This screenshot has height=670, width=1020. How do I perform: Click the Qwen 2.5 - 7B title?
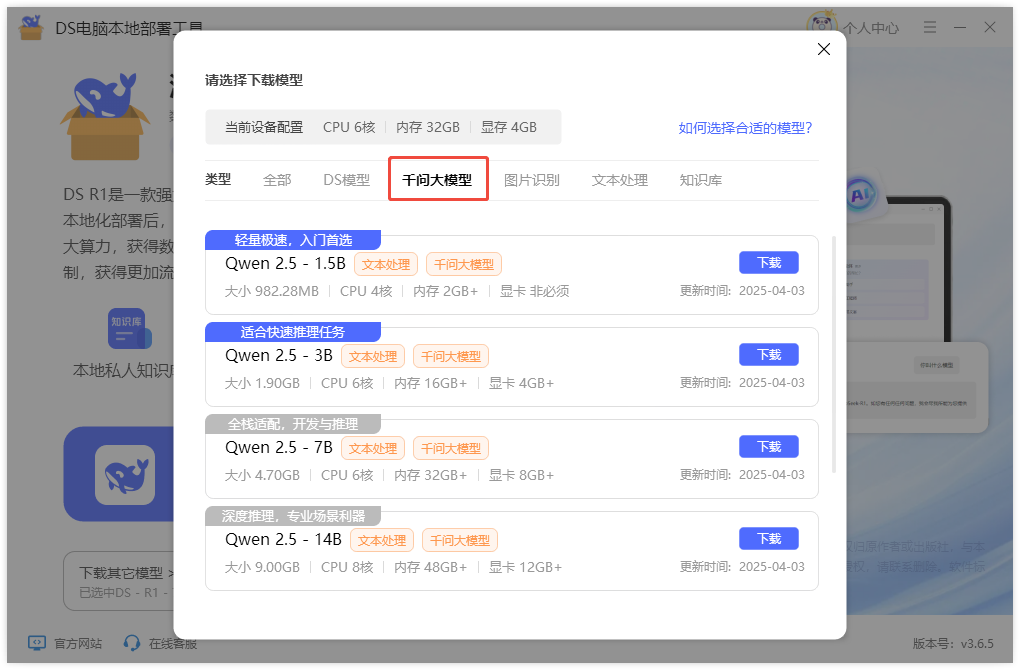tap(278, 448)
